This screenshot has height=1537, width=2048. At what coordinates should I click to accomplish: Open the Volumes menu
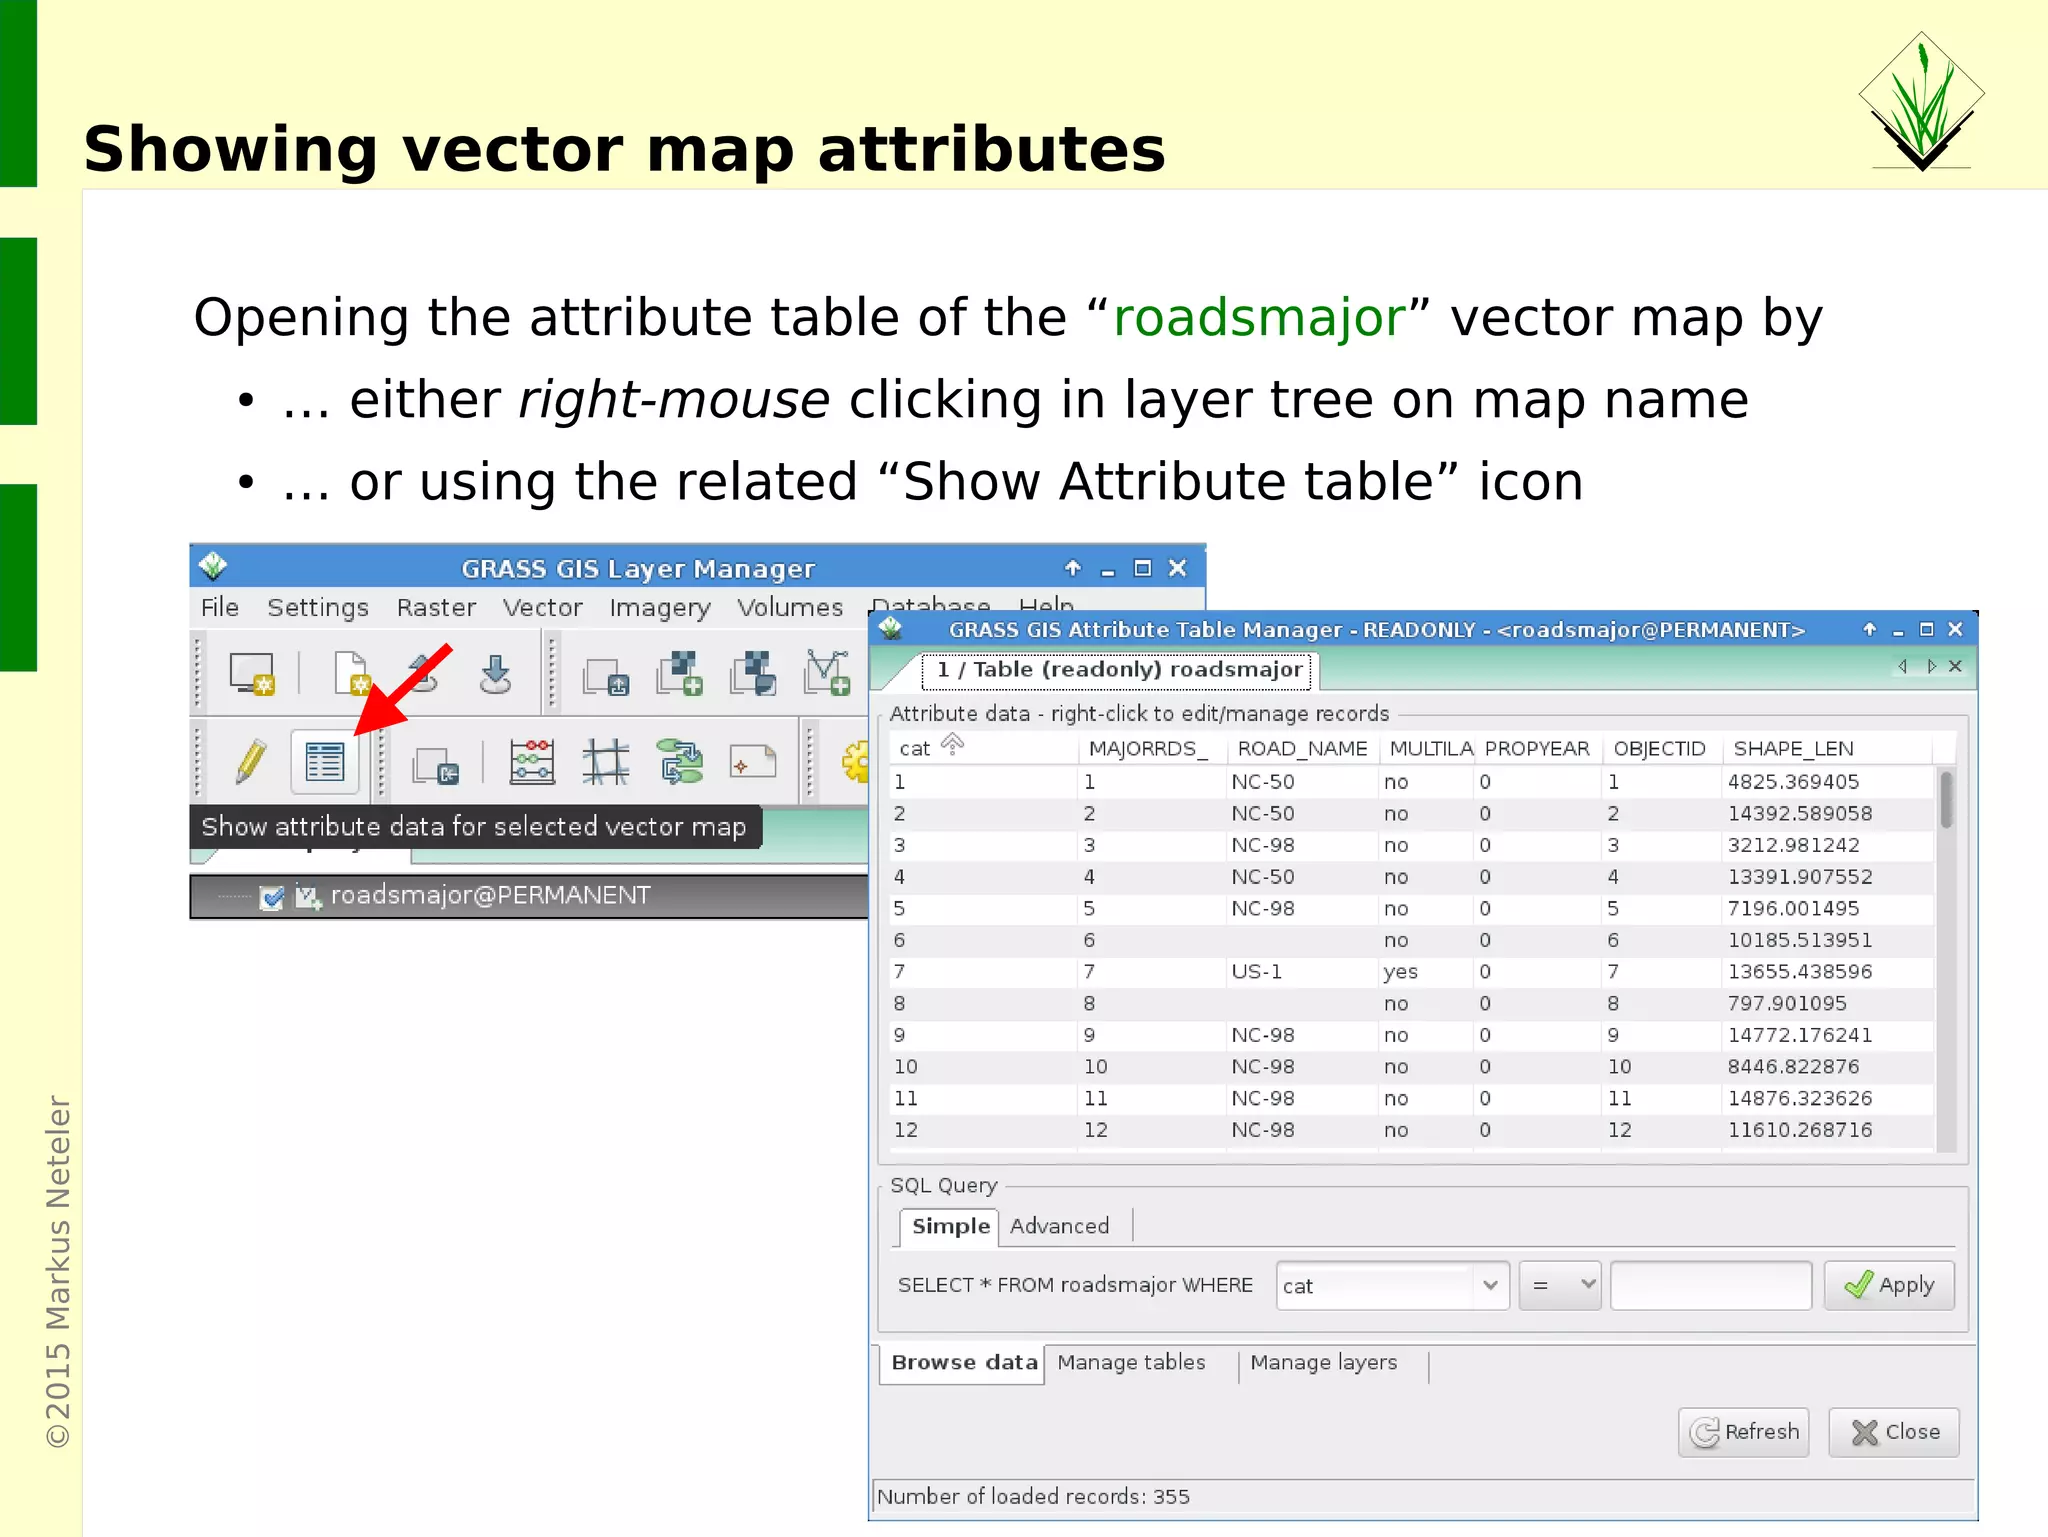pyautogui.click(x=790, y=607)
